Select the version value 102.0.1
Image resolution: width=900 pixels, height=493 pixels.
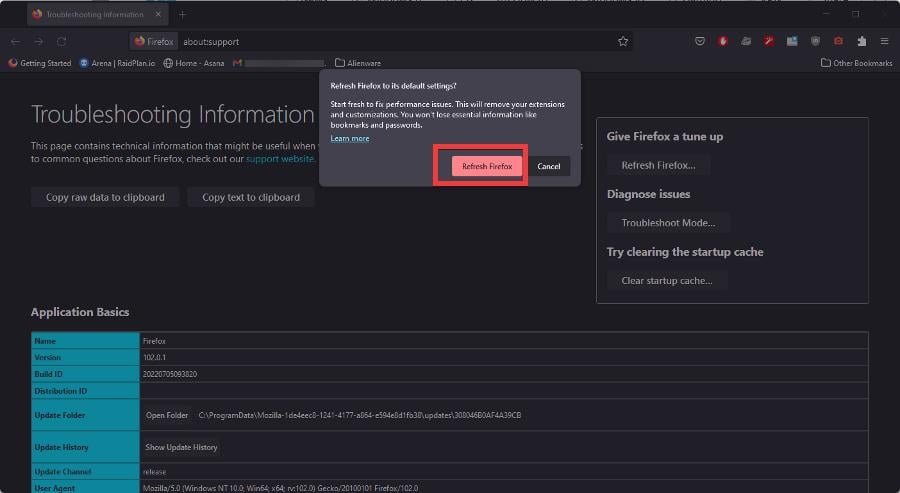tap(154, 357)
